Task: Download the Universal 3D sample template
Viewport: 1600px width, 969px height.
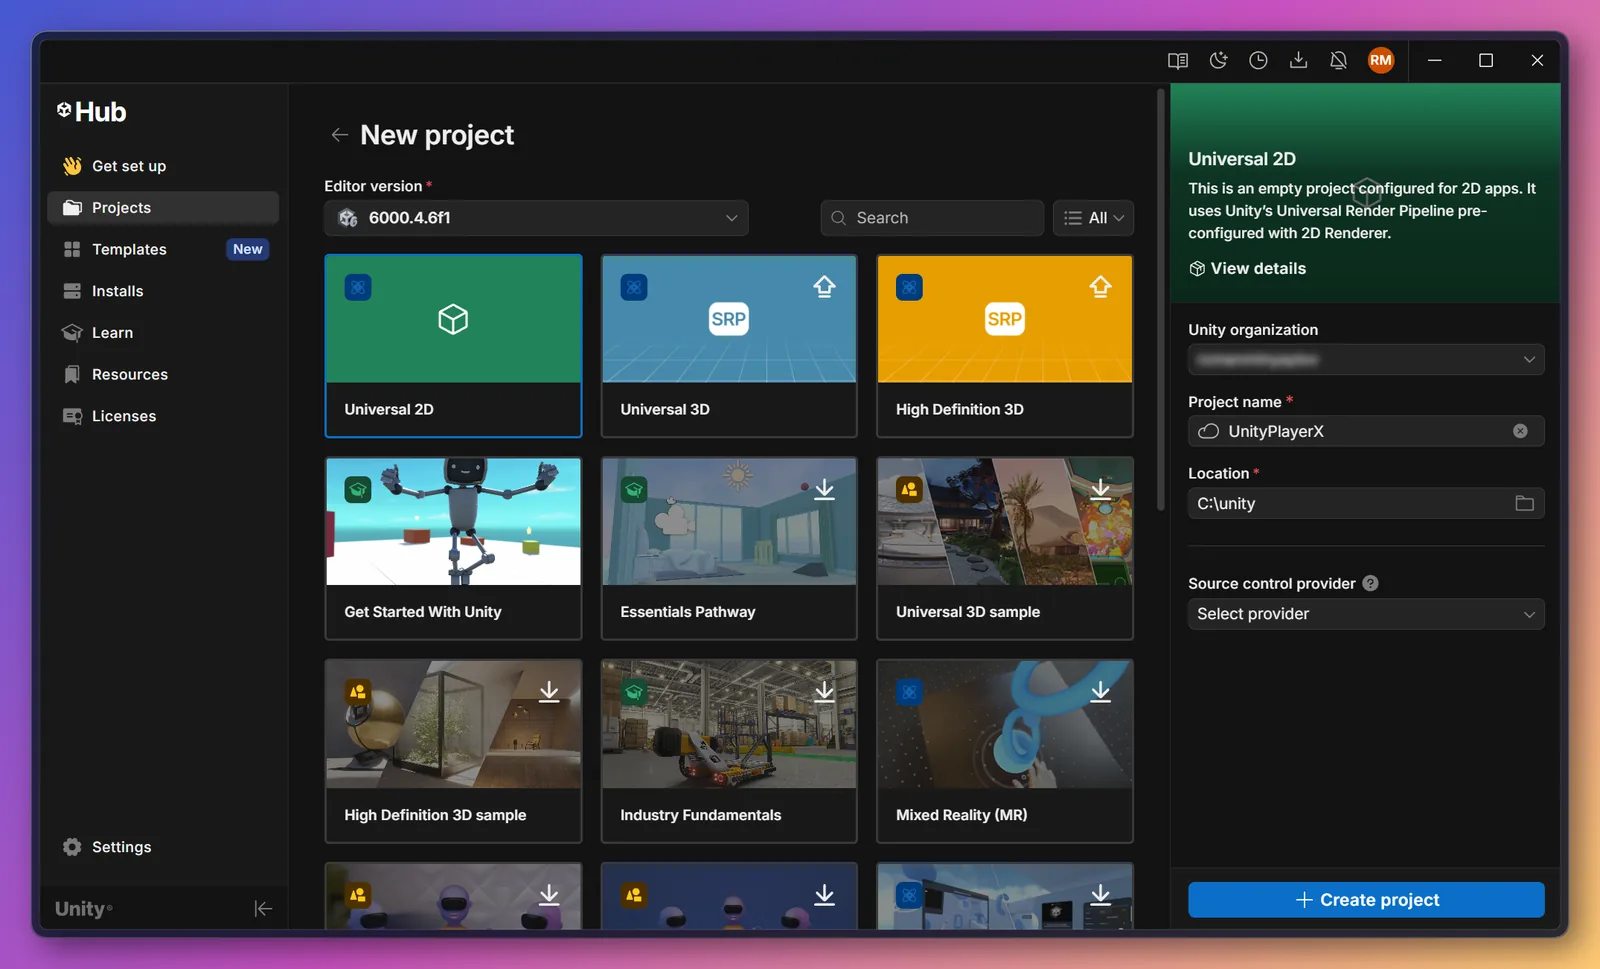Action: pos(1100,489)
